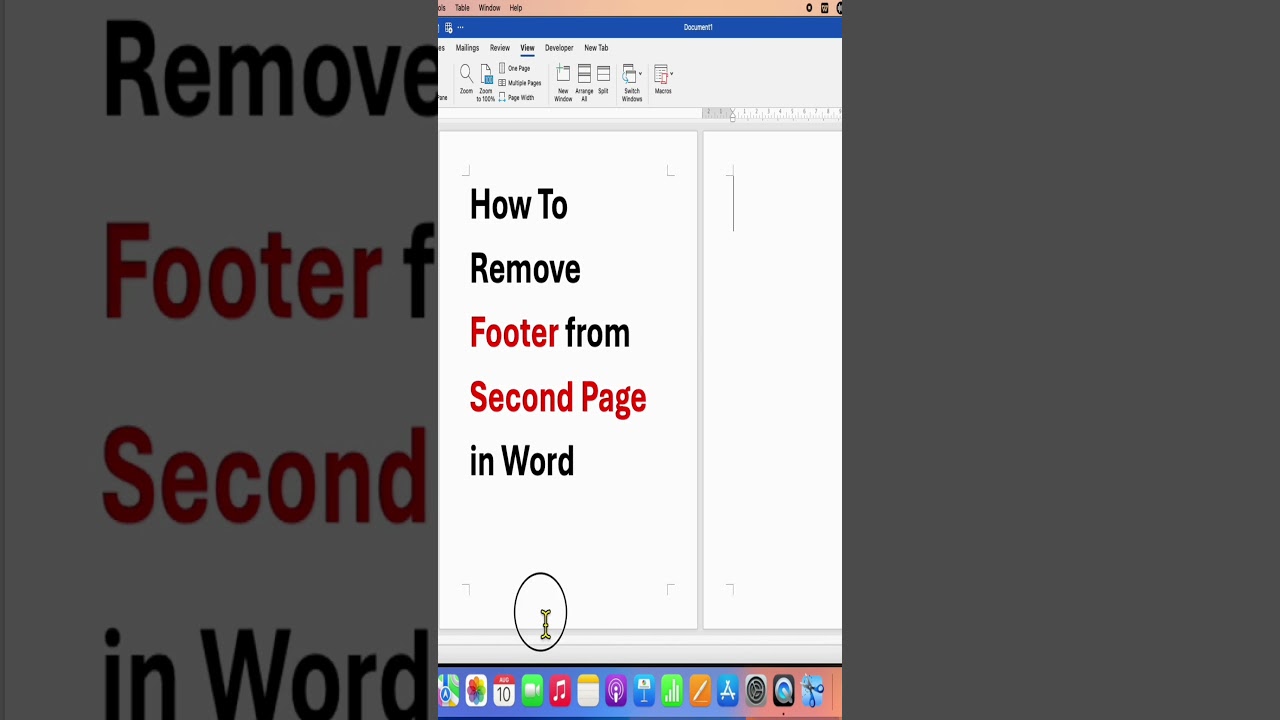1280x720 pixels.
Task: Click the red 'Second Page' text
Action: (x=558, y=398)
